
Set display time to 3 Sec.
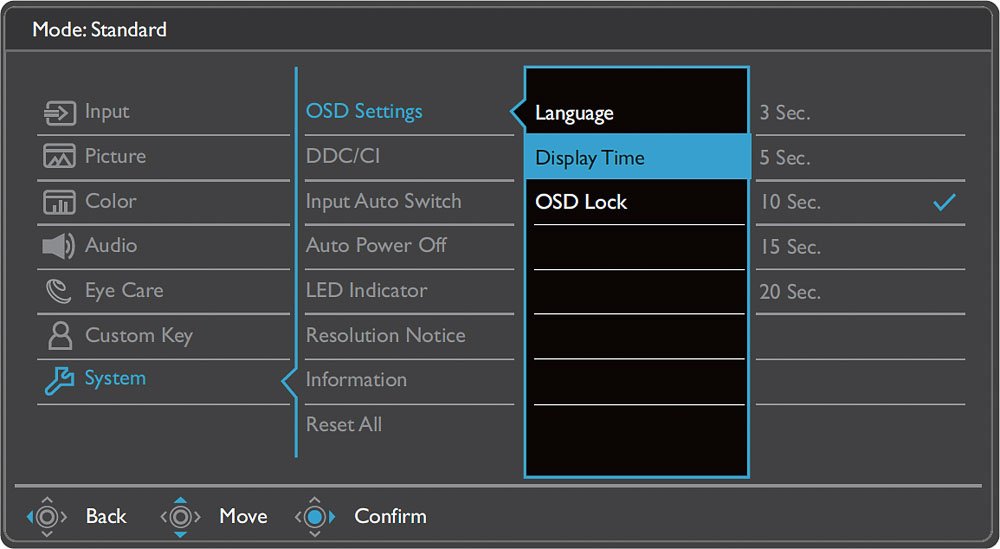pyautogui.click(x=784, y=113)
